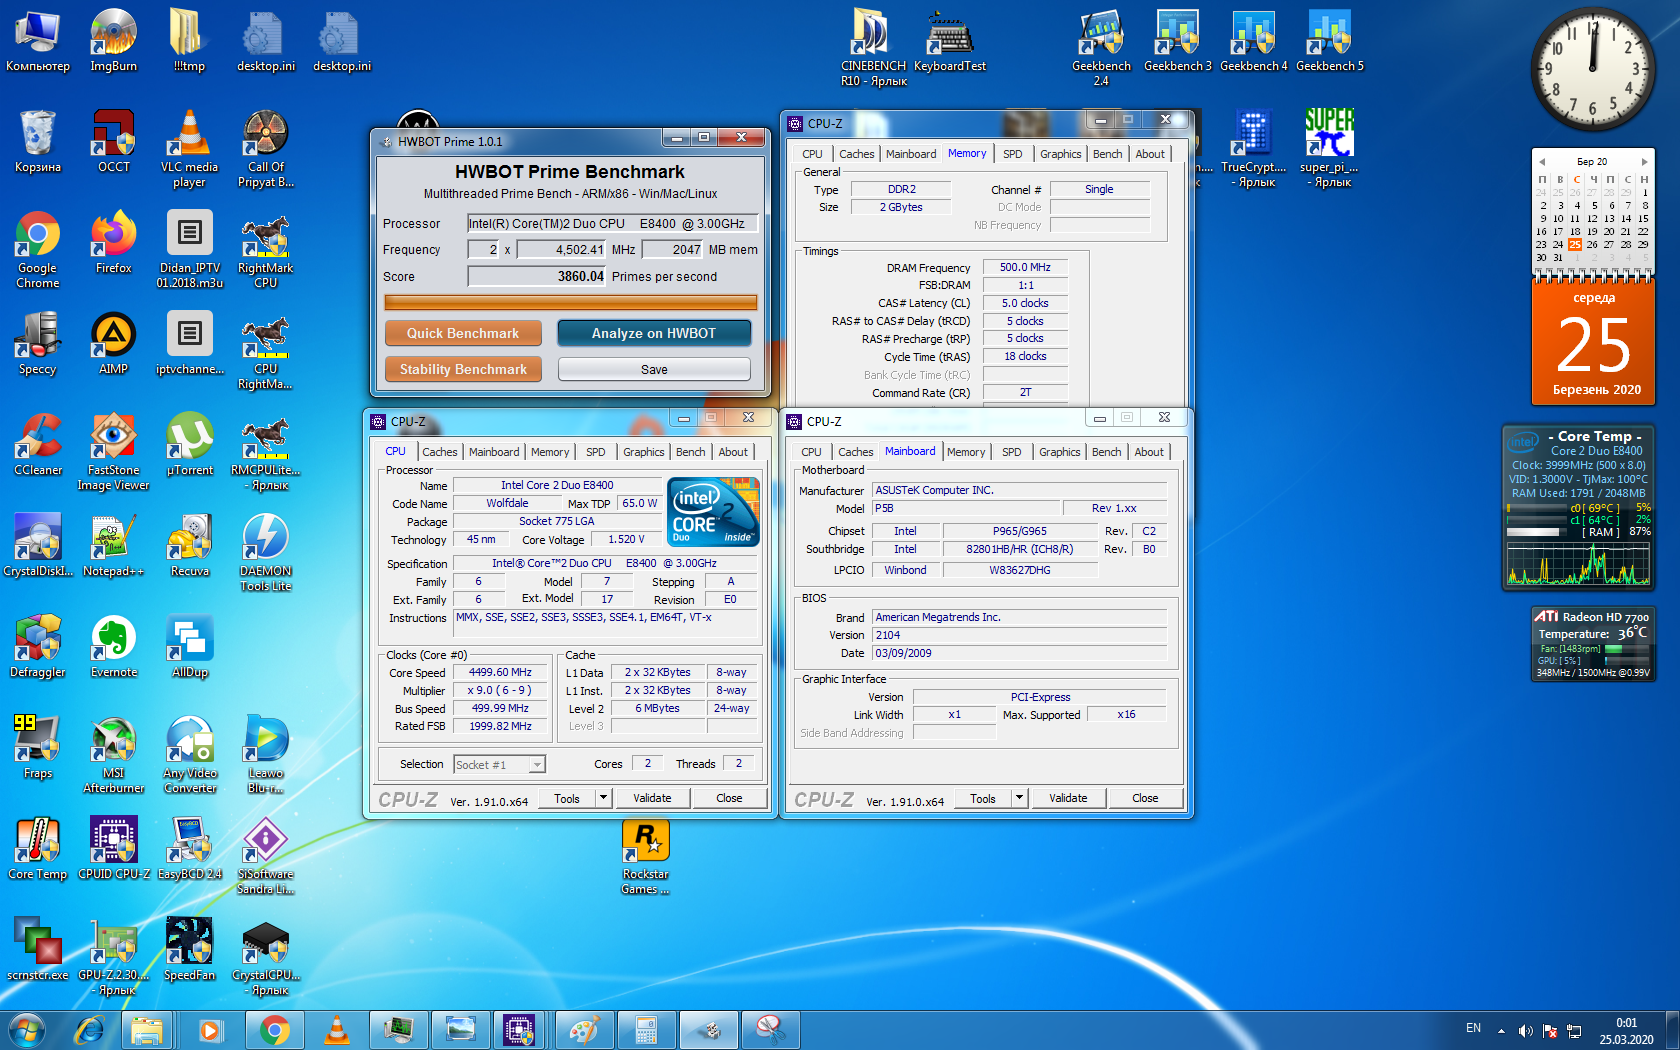1680x1050 pixels.
Task: Launch SpeedFan desktop icon
Action: 189,949
